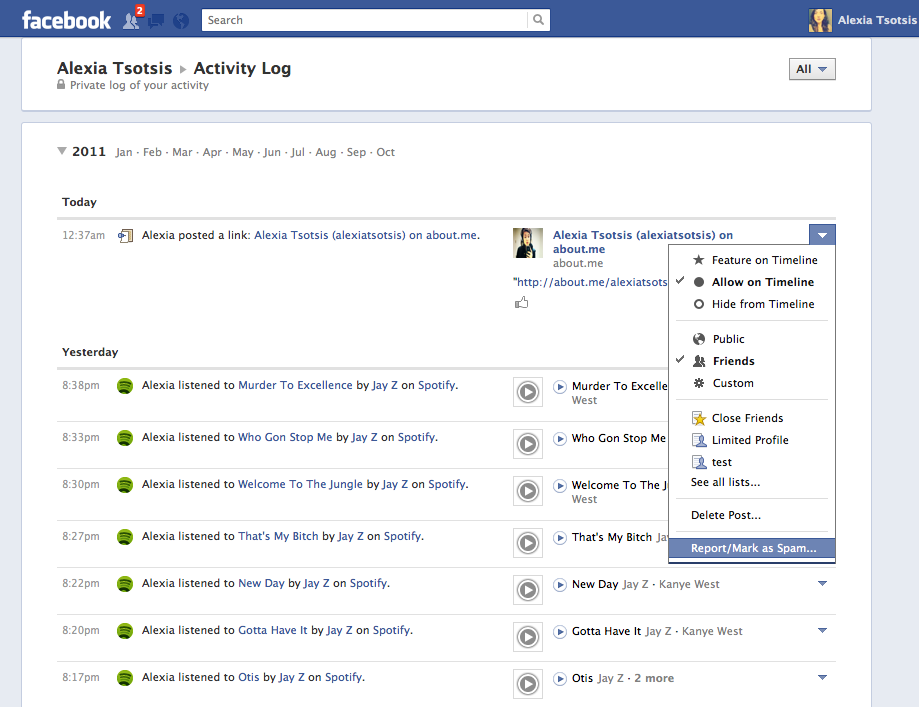This screenshot has width=919, height=707.
Task: Jump to Oct in 2011
Action: tap(385, 152)
